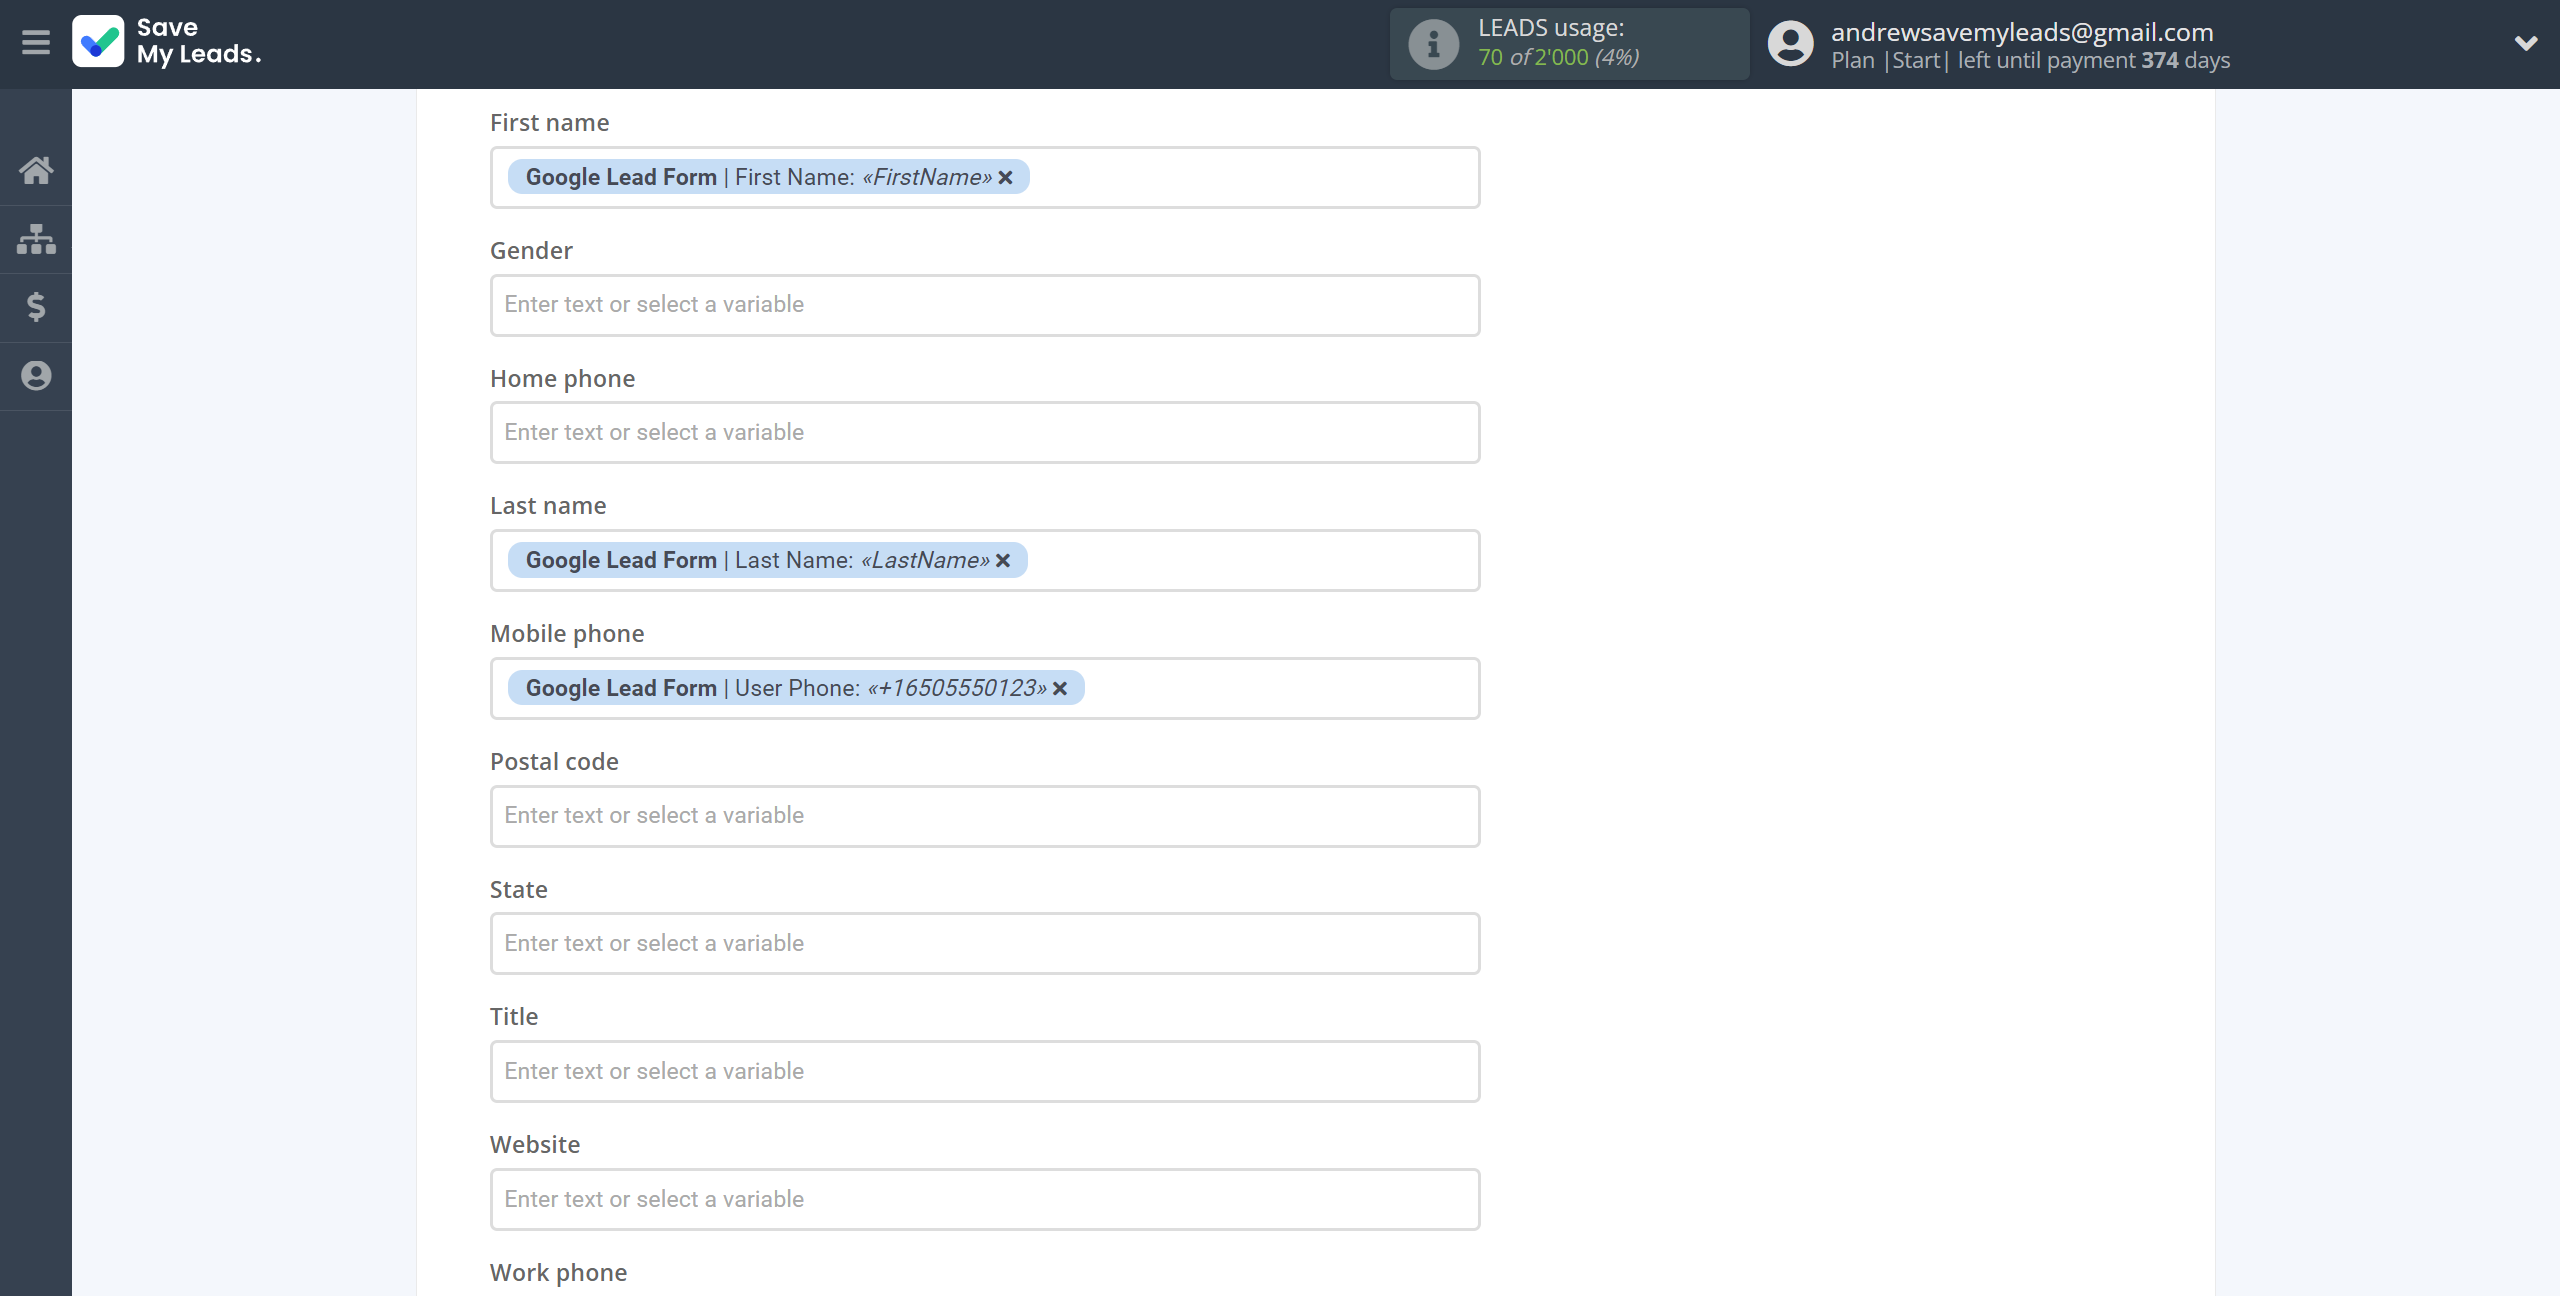Image resolution: width=2560 pixels, height=1296 pixels.
Task: Click the Postal code input field
Action: pos(985,816)
